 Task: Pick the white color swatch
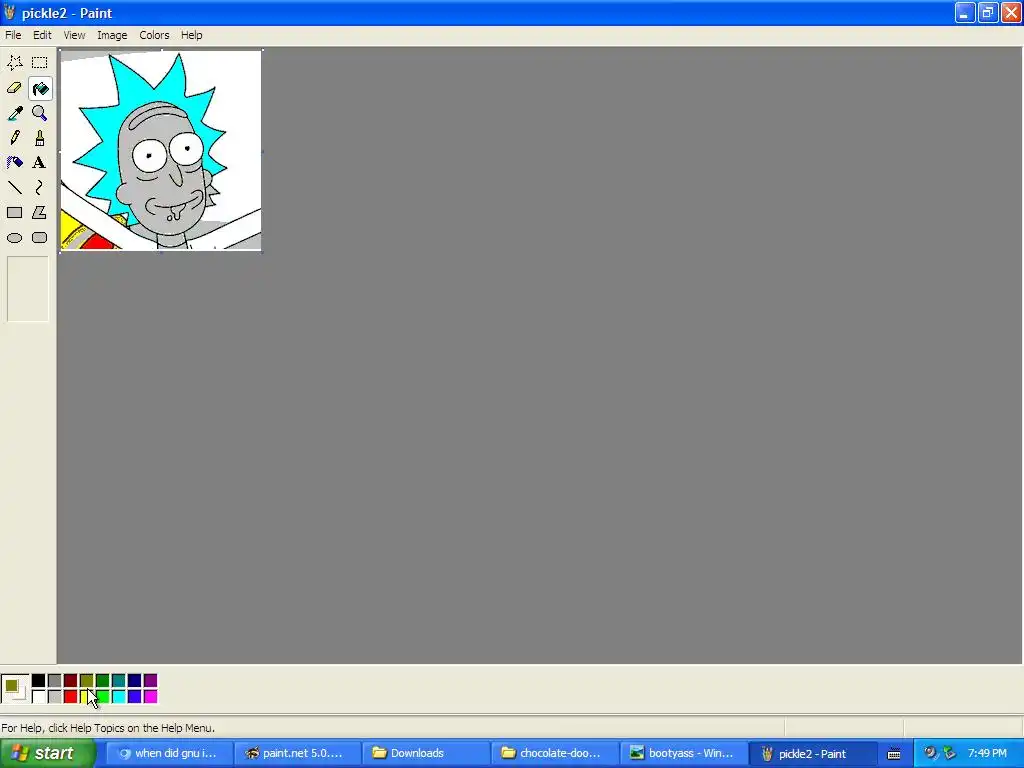coord(39,697)
